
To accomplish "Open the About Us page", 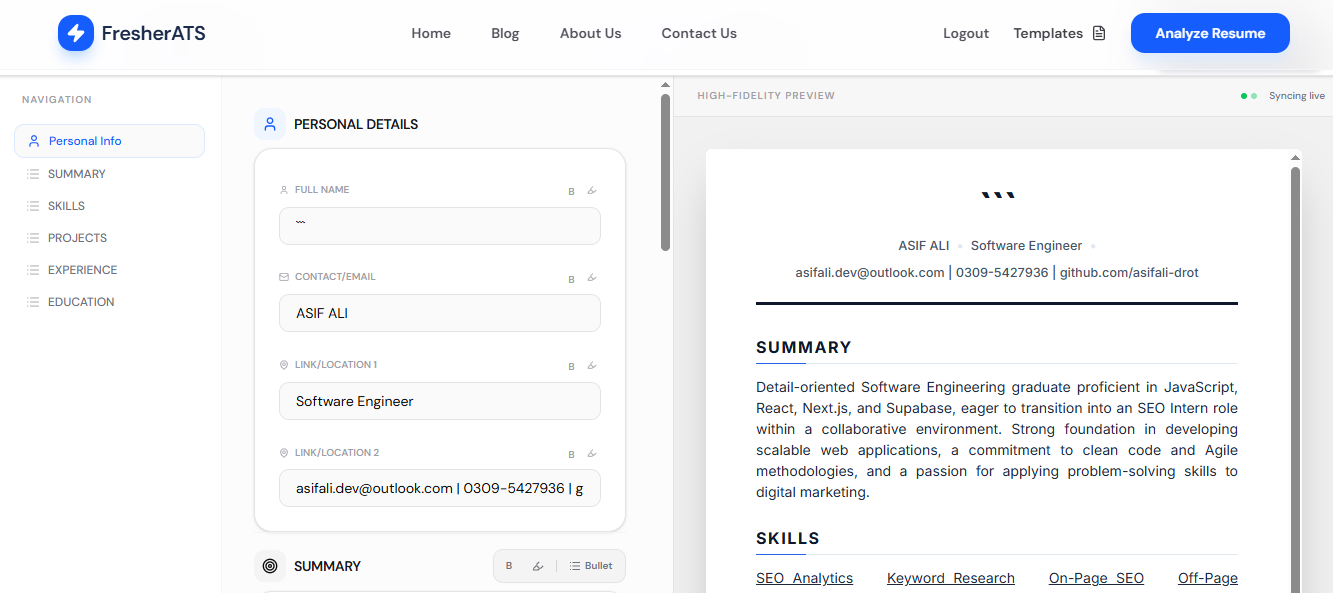I will pos(590,33).
